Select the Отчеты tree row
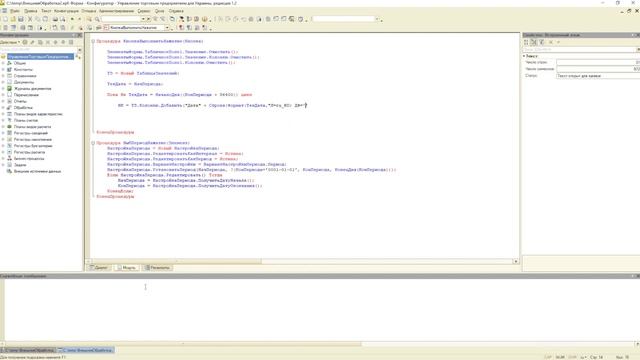Image resolution: width=640 pixels, height=360 pixels. (x=20, y=101)
